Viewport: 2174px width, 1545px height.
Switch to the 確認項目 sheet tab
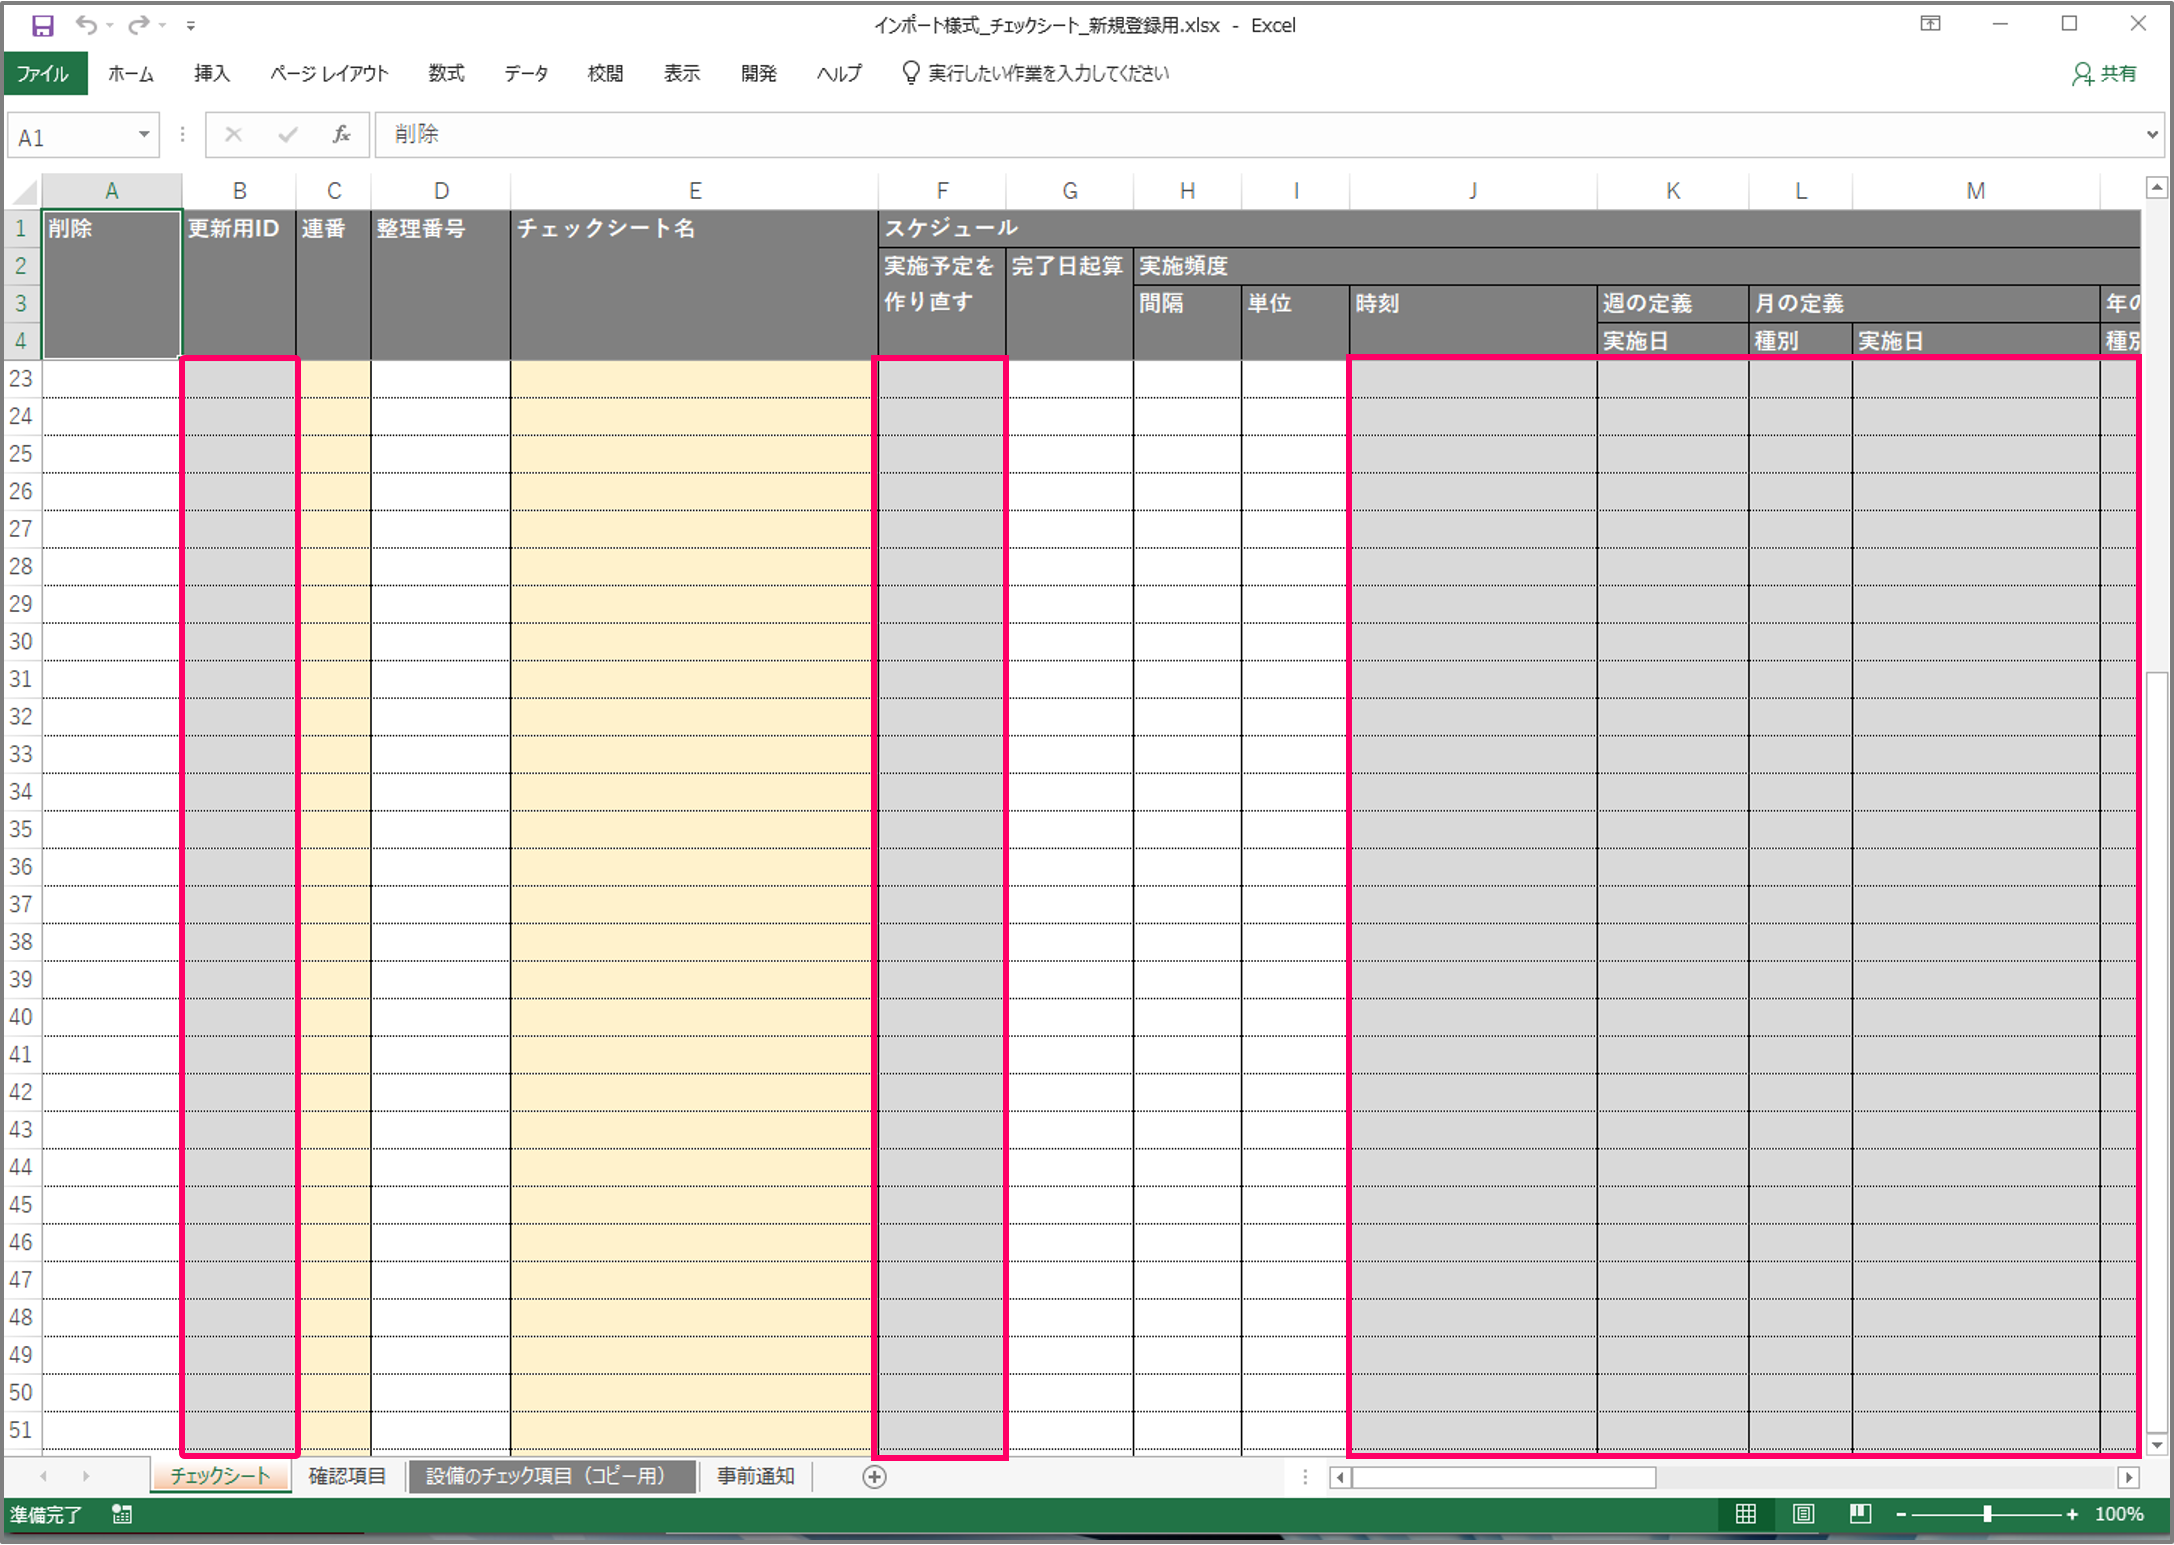click(347, 1476)
